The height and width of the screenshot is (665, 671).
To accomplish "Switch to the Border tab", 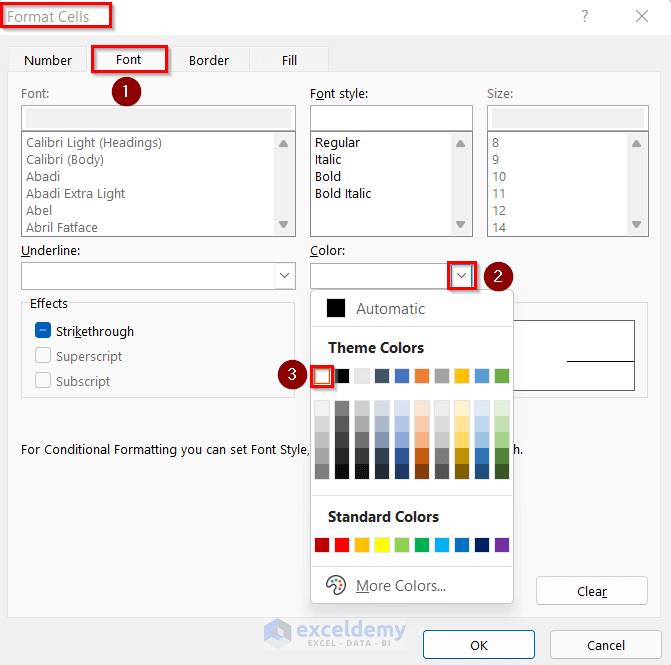I will tap(209, 60).
